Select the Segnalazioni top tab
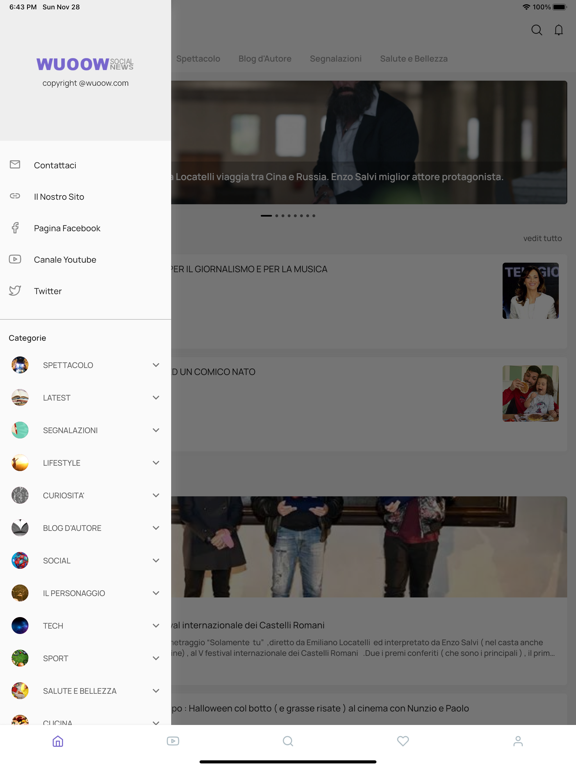This screenshot has width=576, height=768. [336, 59]
